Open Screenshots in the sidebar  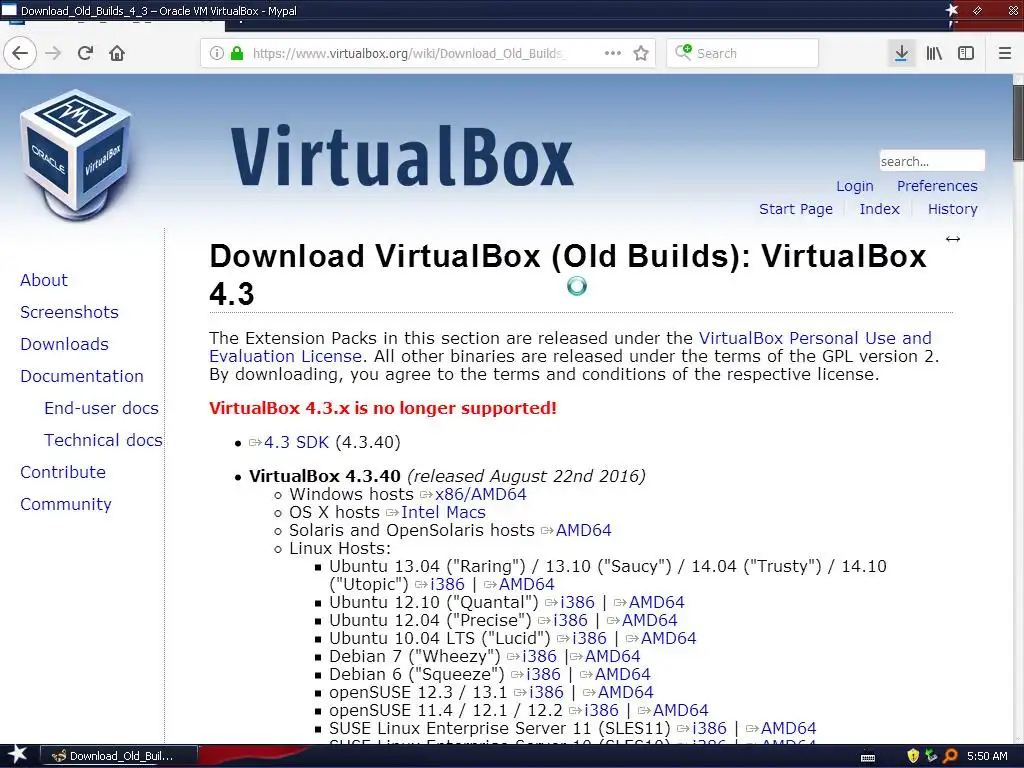(69, 312)
